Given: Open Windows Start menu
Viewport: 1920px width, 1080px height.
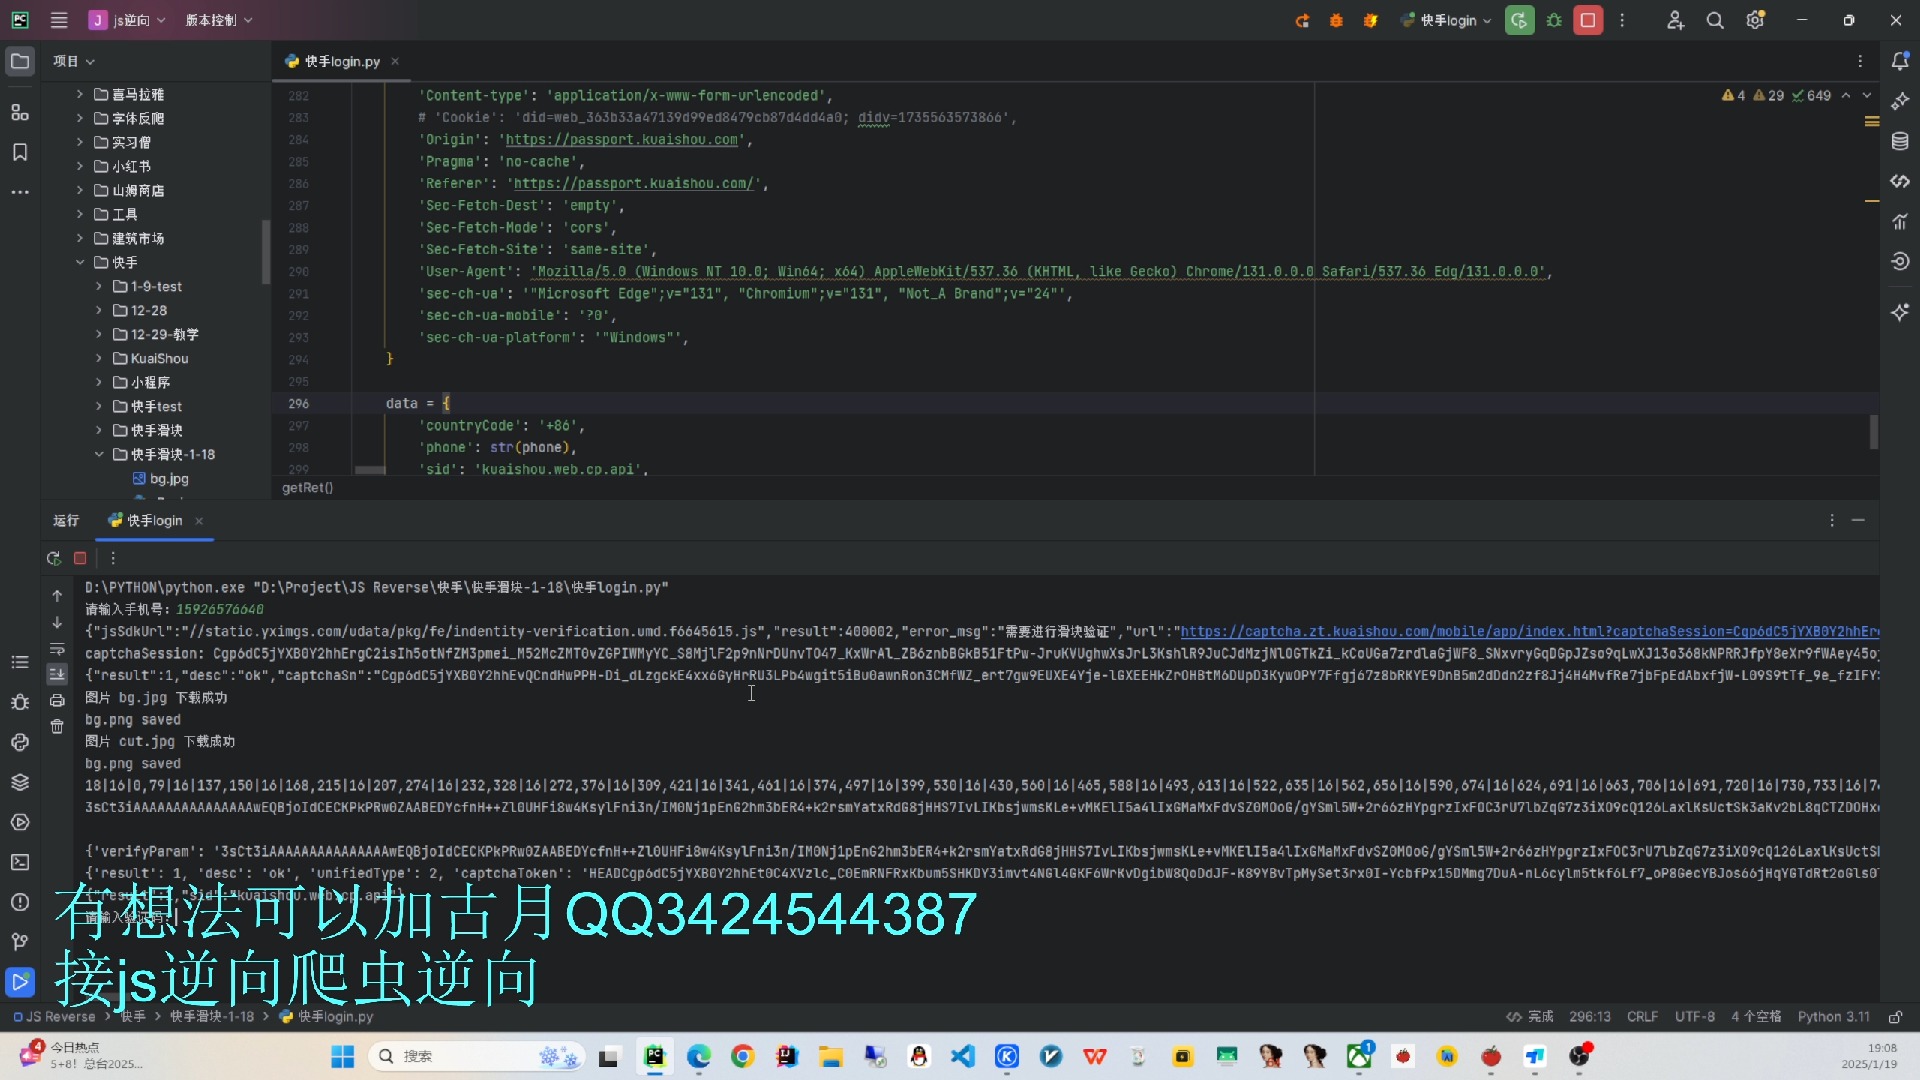Looking at the screenshot, I should [342, 1057].
